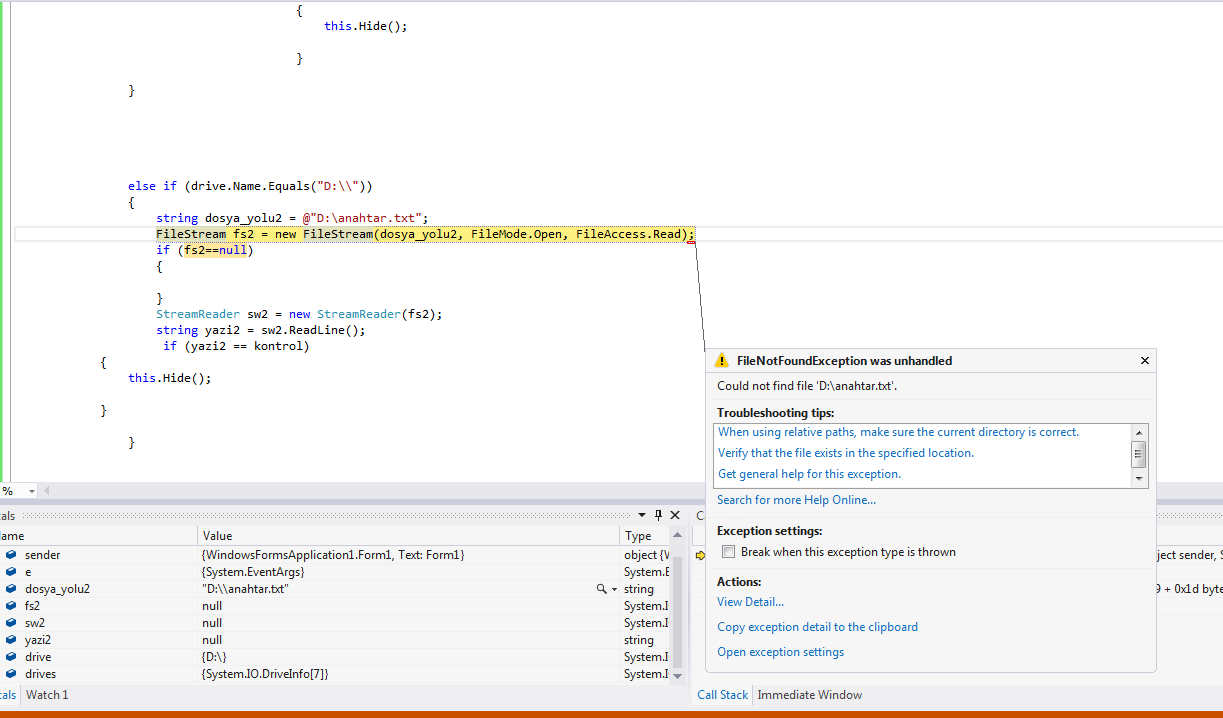Click the Could not find file message
Image resolution: width=1223 pixels, height=718 pixels.
tap(806, 386)
